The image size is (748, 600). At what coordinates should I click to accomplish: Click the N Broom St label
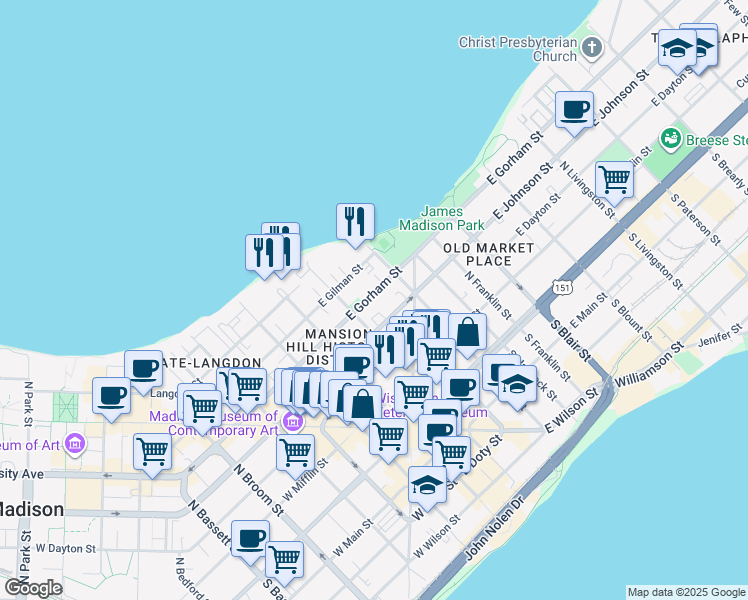coord(259,490)
